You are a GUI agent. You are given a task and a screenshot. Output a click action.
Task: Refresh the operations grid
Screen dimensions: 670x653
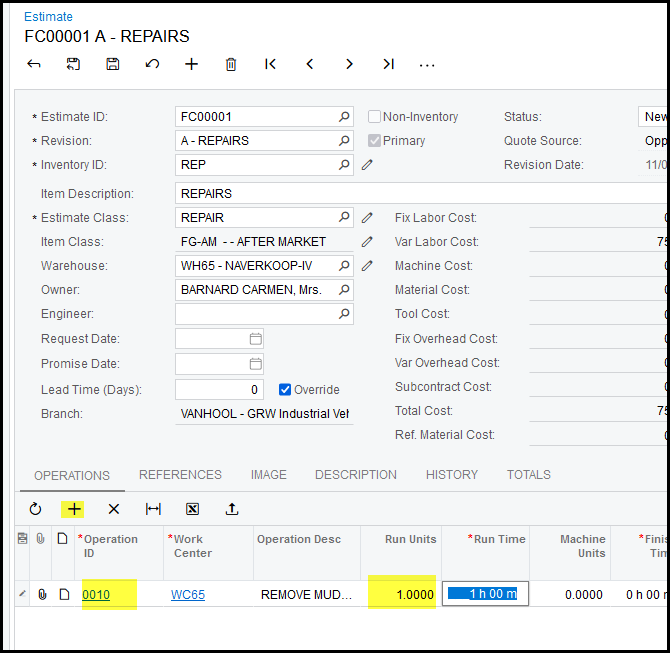pos(36,509)
